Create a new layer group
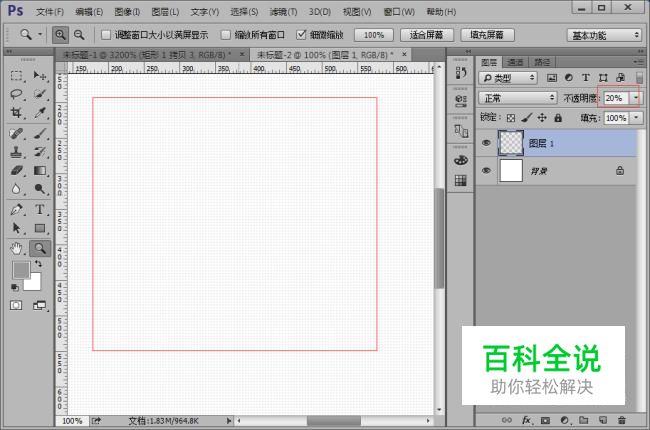650x430 pixels. point(584,420)
